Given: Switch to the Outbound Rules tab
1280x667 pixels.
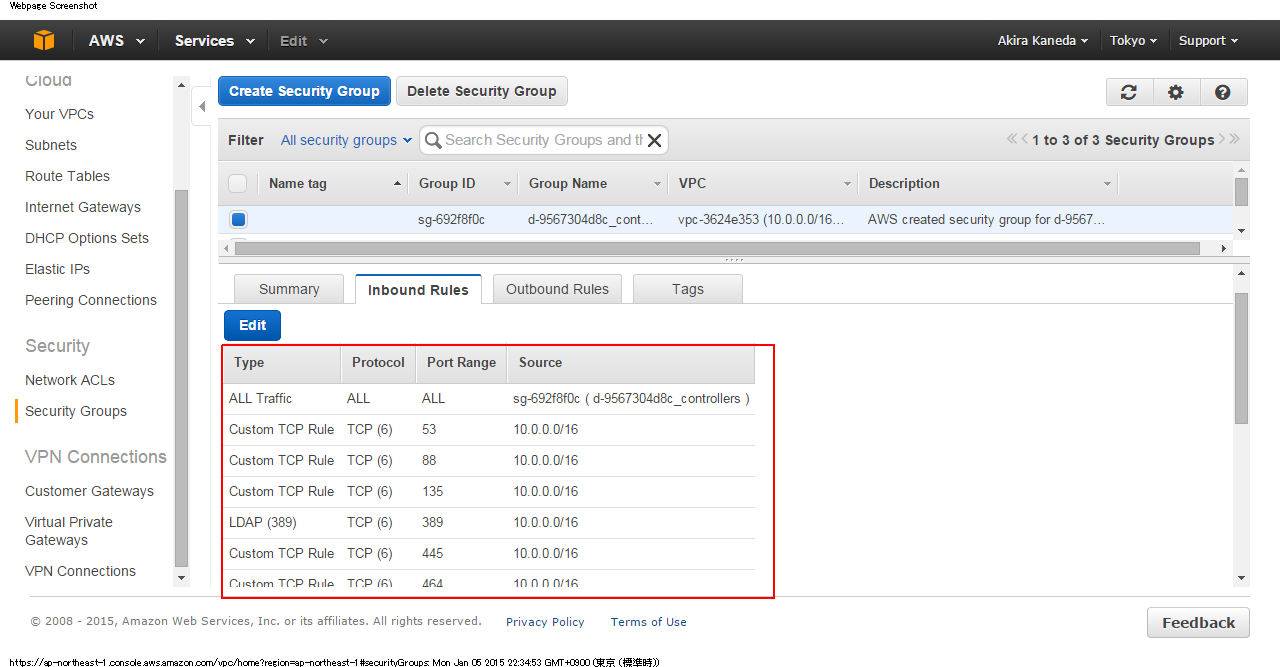Looking at the screenshot, I should click(x=557, y=289).
